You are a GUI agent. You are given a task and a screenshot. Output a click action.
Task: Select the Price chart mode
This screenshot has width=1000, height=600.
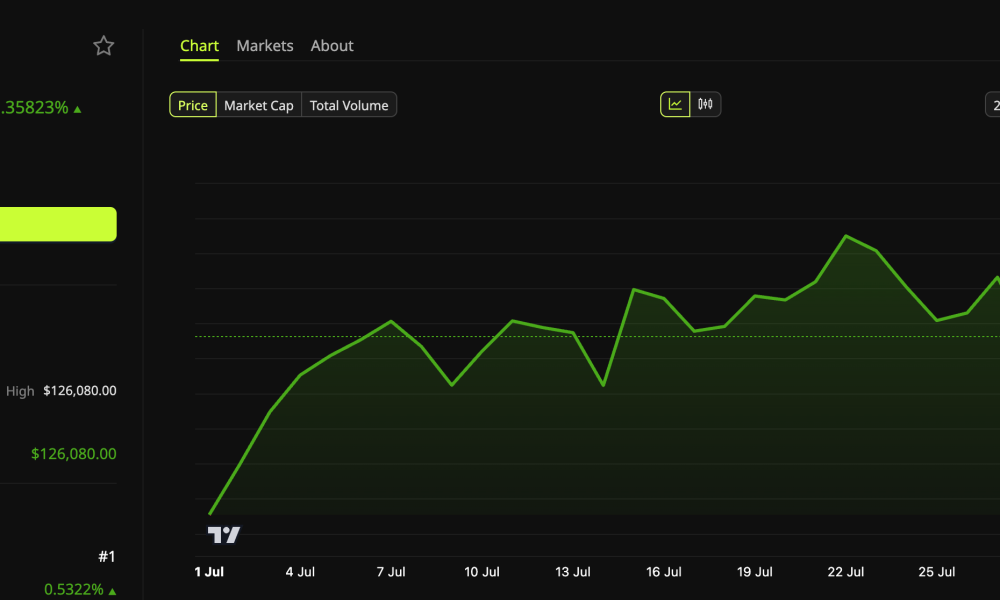pos(193,105)
